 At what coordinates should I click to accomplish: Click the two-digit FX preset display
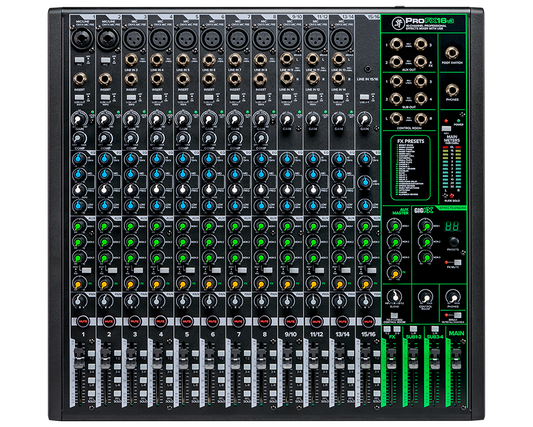[452, 226]
